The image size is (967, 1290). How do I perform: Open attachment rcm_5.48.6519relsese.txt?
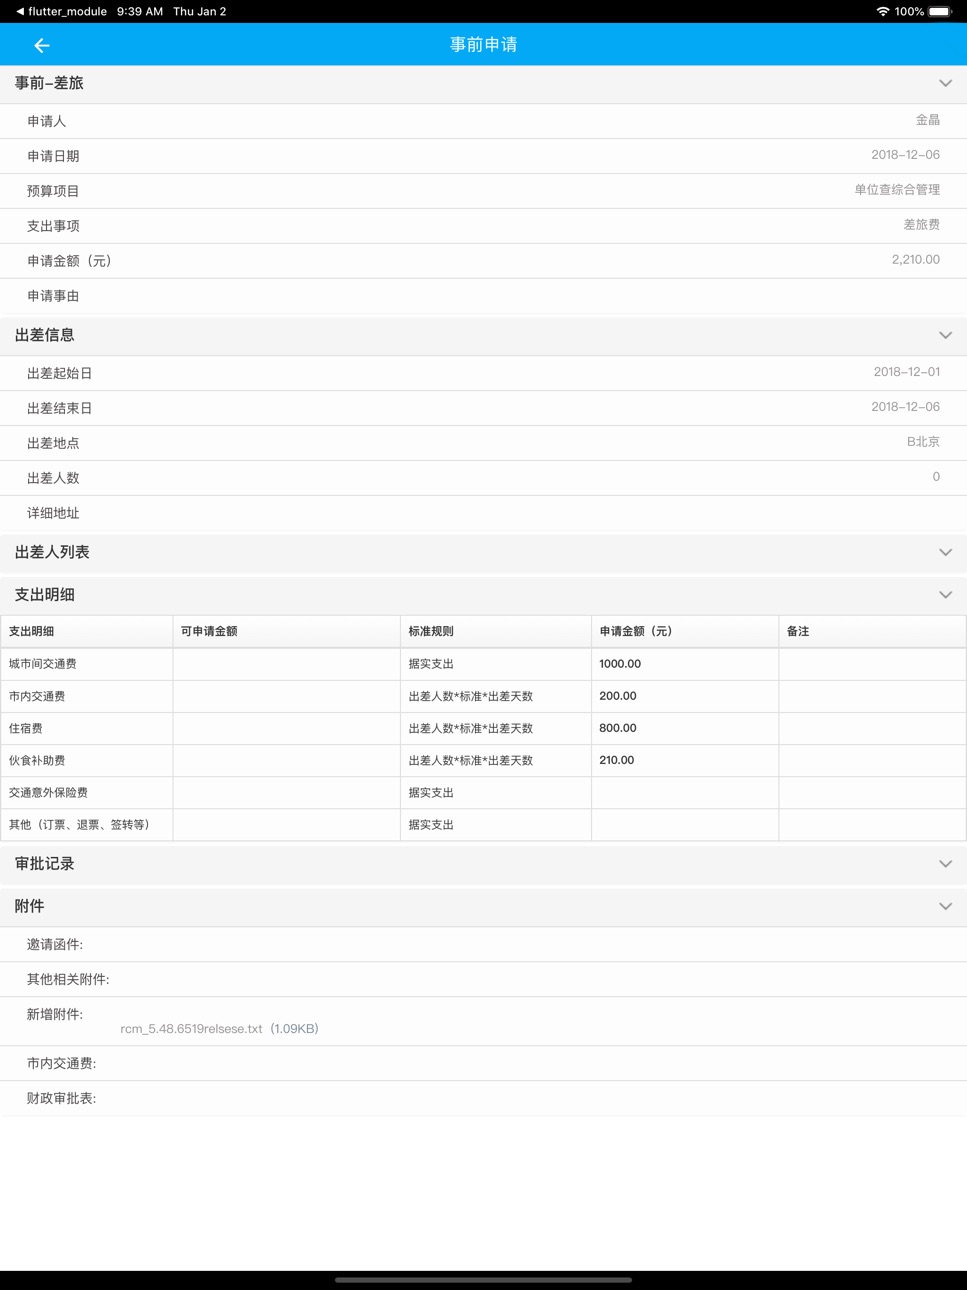[x=219, y=1029]
